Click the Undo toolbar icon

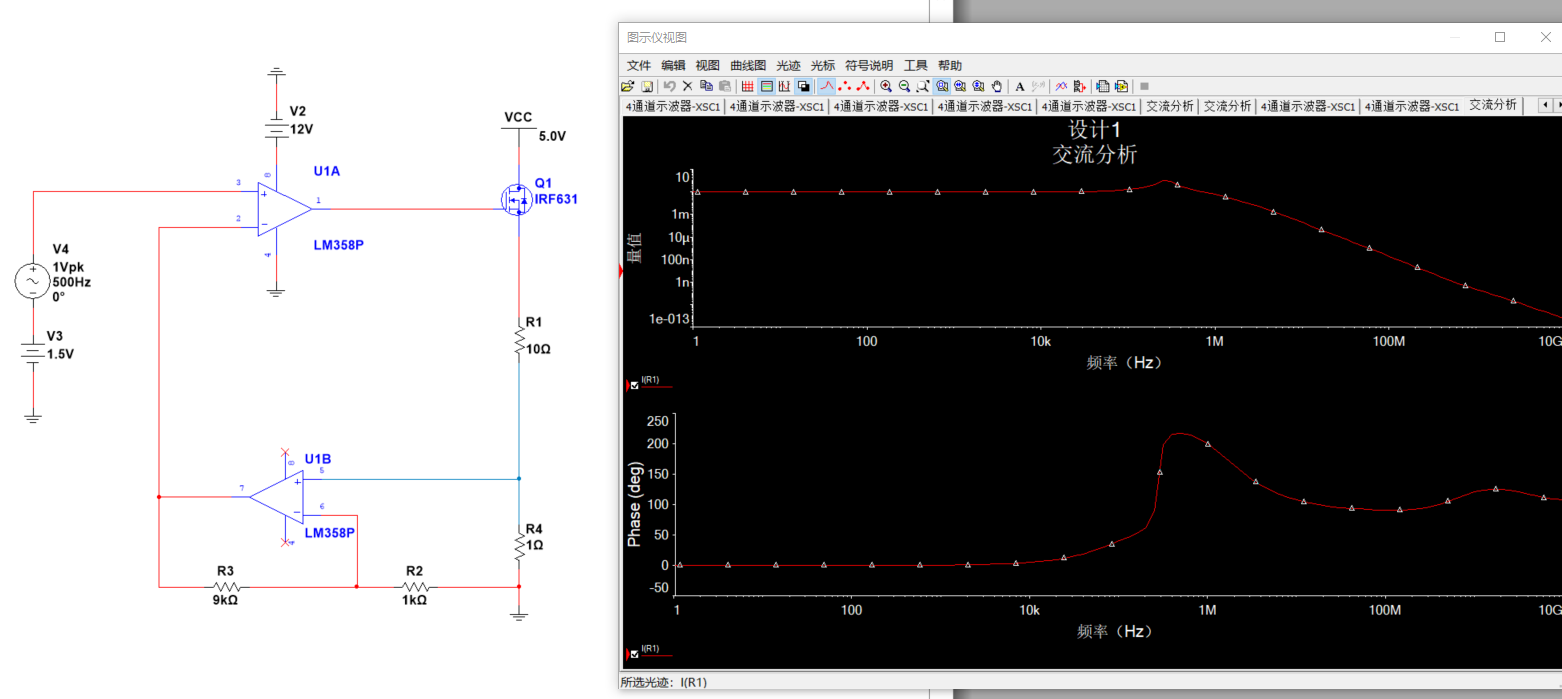coord(670,86)
